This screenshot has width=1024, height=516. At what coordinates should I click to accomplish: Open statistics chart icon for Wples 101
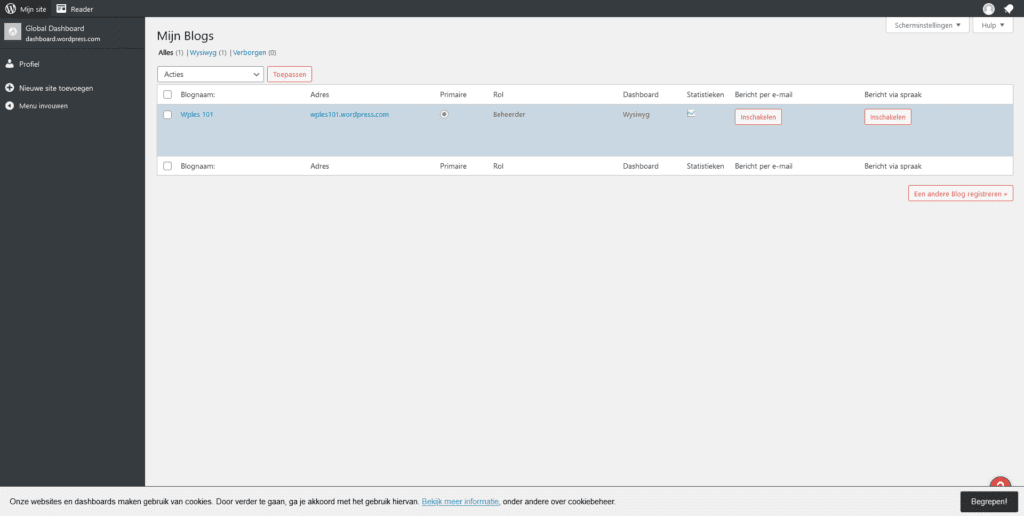[691, 113]
